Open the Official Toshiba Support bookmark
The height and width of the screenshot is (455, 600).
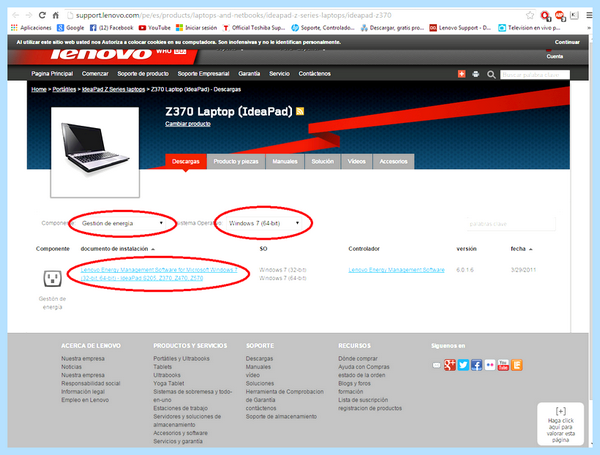pyautogui.click(x=254, y=28)
